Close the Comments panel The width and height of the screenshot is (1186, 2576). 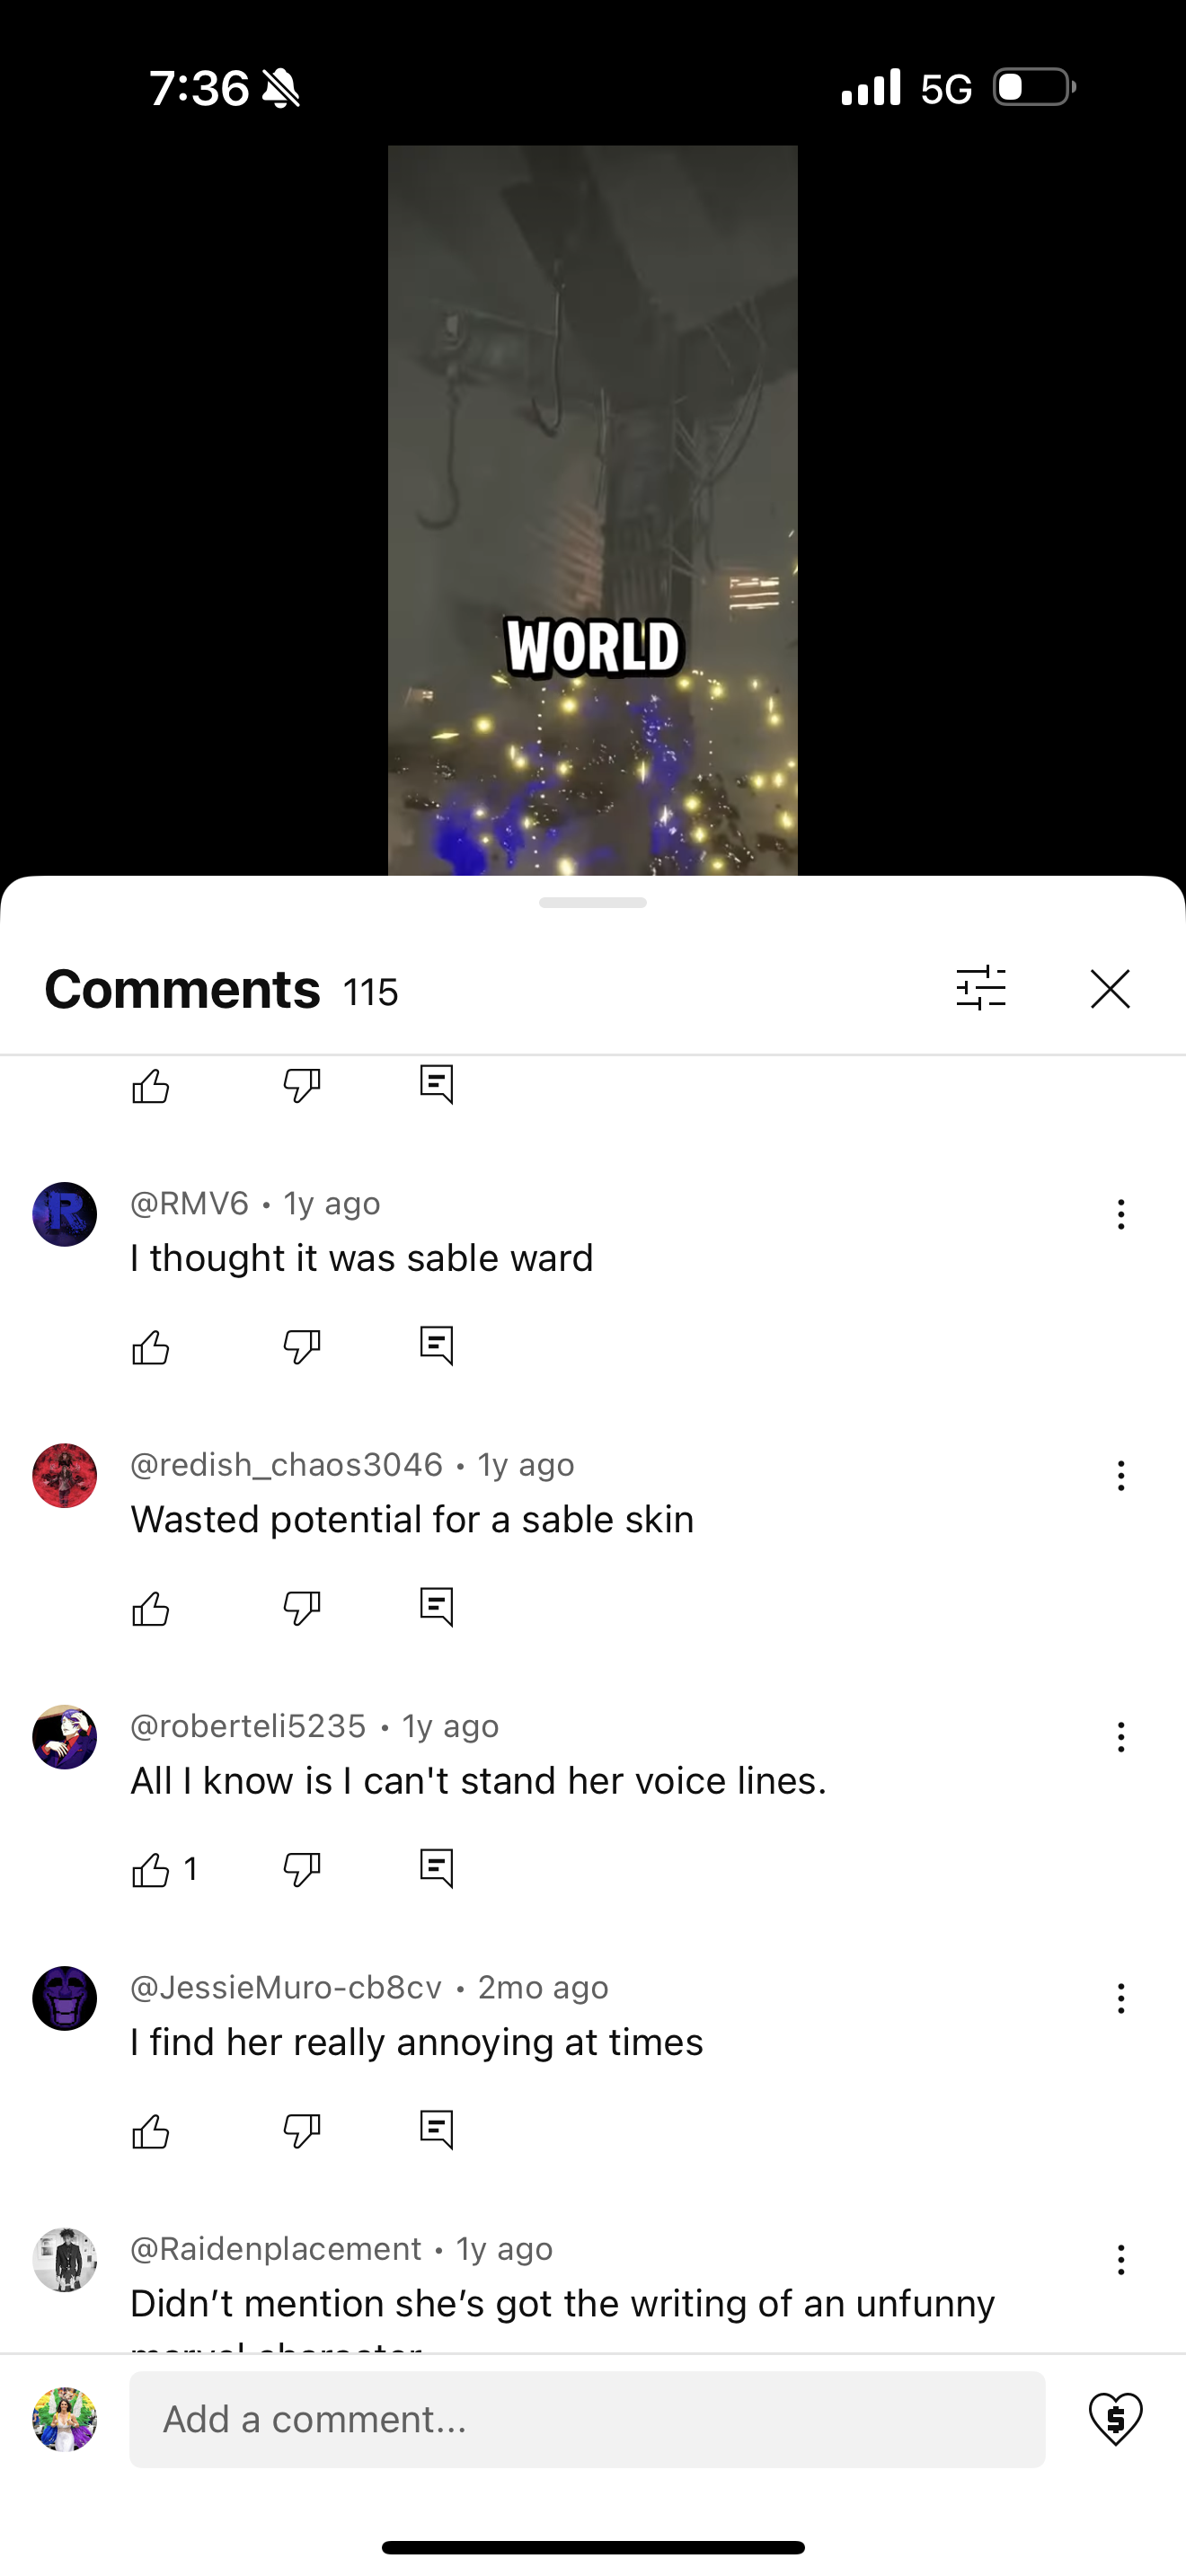click(1110, 989)
